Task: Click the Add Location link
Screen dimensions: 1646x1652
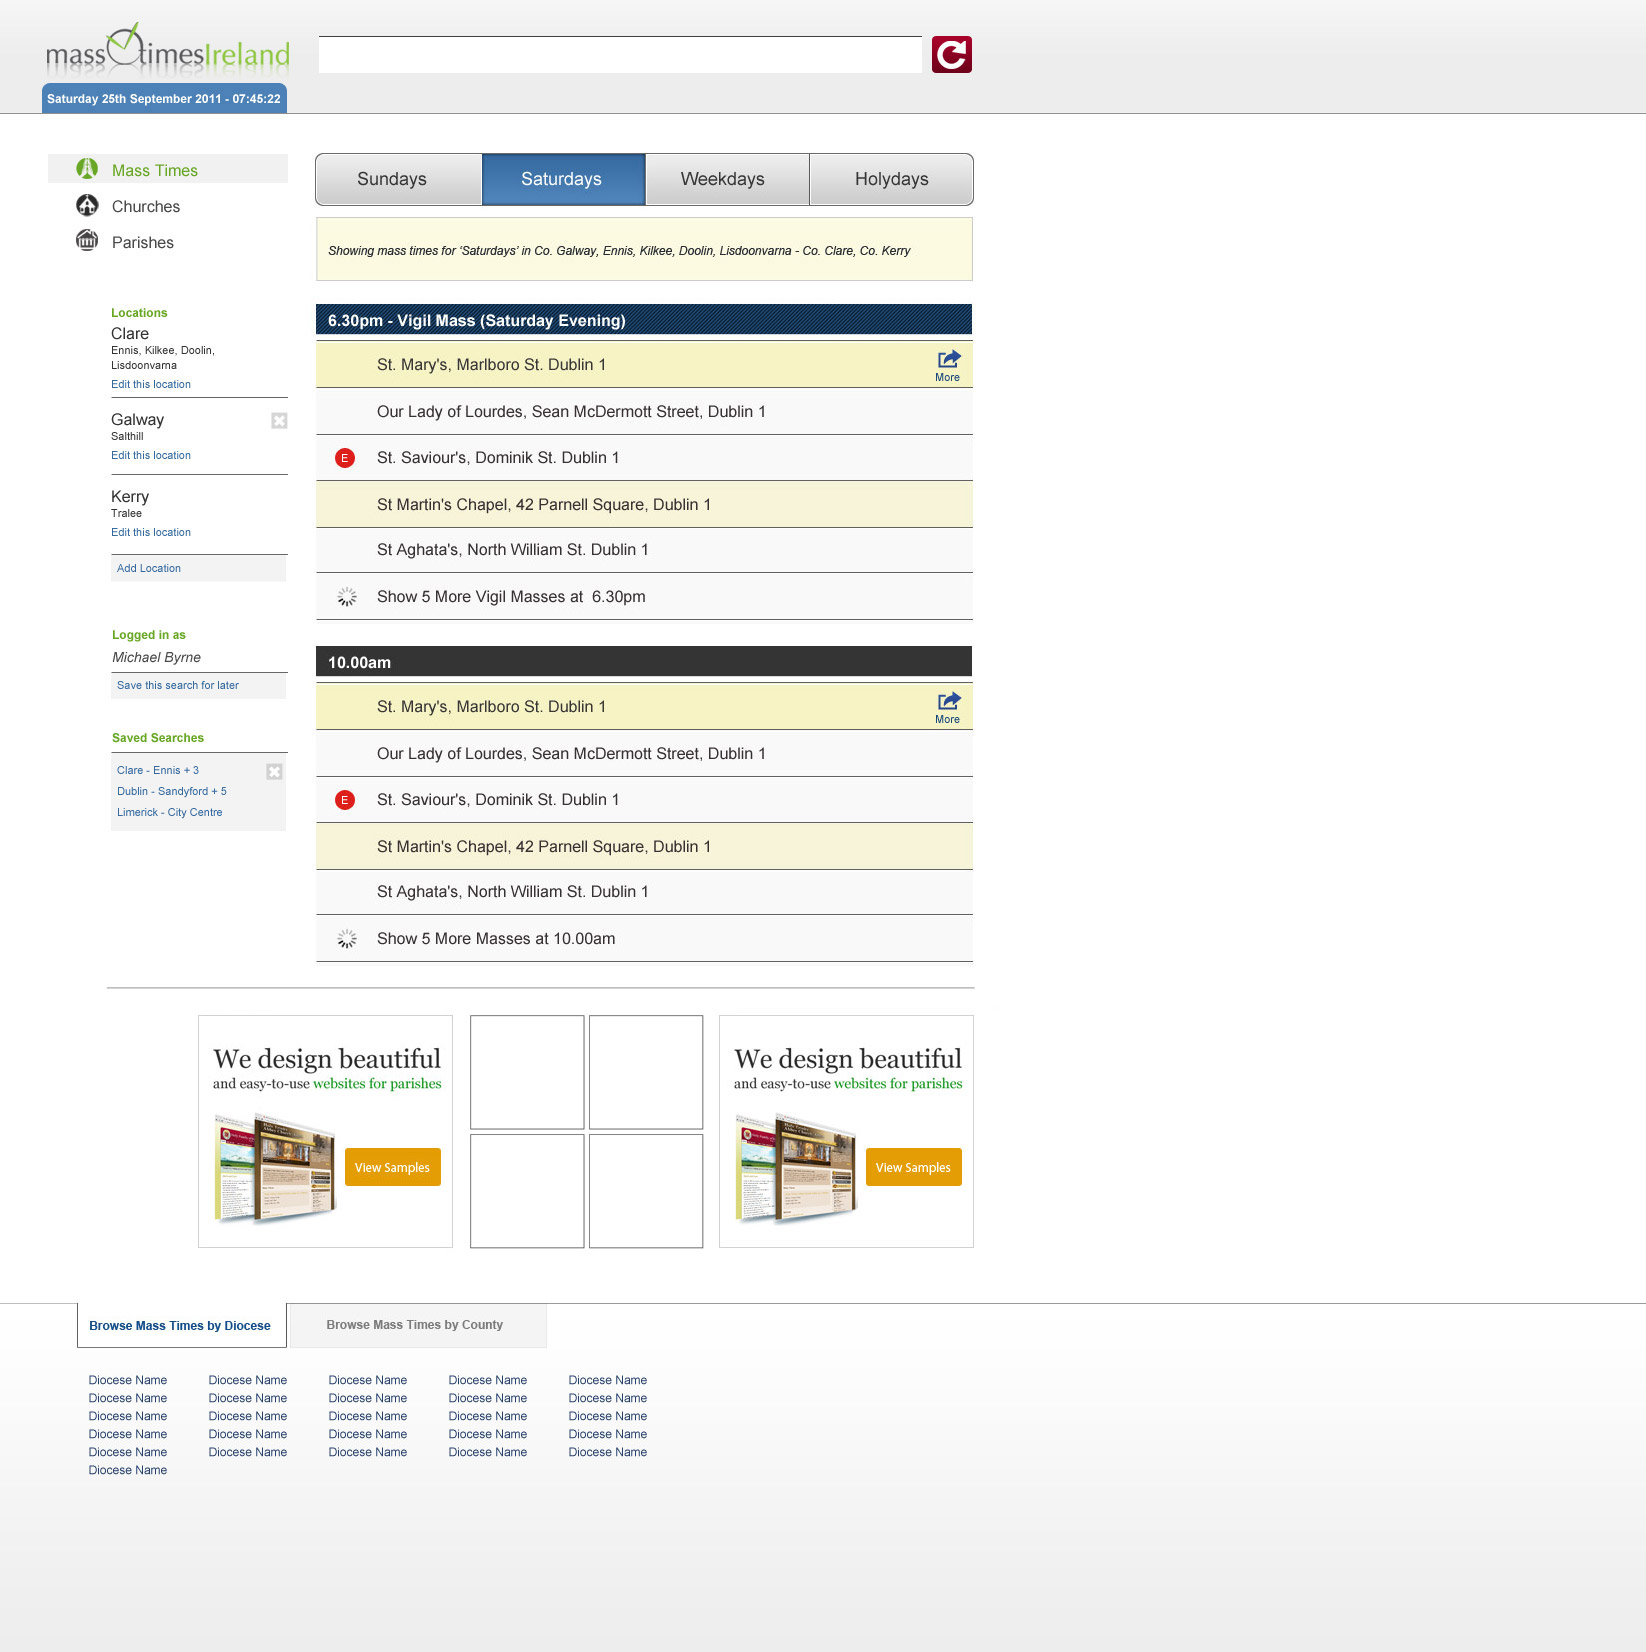Action: pos(149,568)
